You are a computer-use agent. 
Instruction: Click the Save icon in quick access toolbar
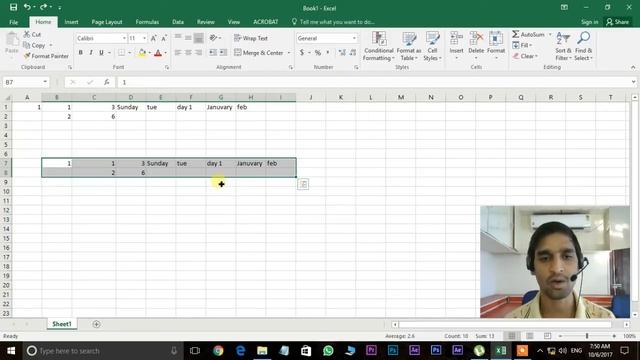(x=13, y=7)
